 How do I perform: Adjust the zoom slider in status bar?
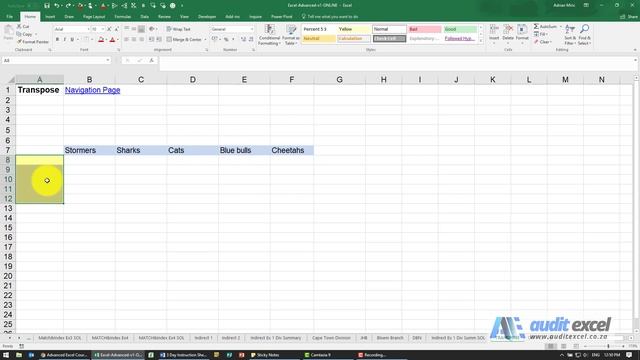[608, 346]
